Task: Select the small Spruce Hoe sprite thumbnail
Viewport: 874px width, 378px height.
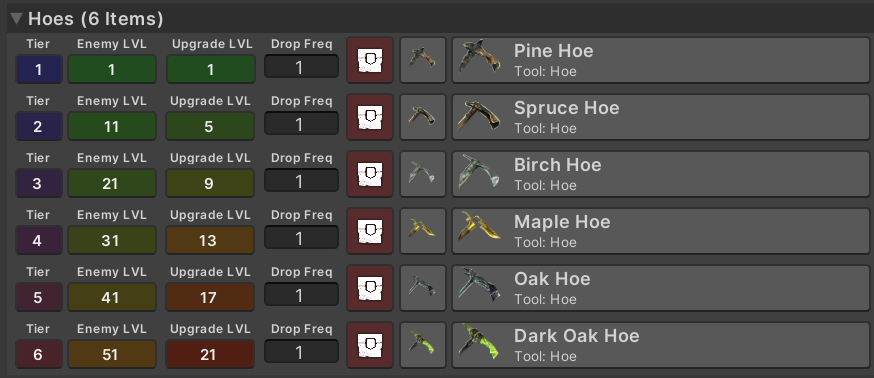Action: (x=423, y=117)
